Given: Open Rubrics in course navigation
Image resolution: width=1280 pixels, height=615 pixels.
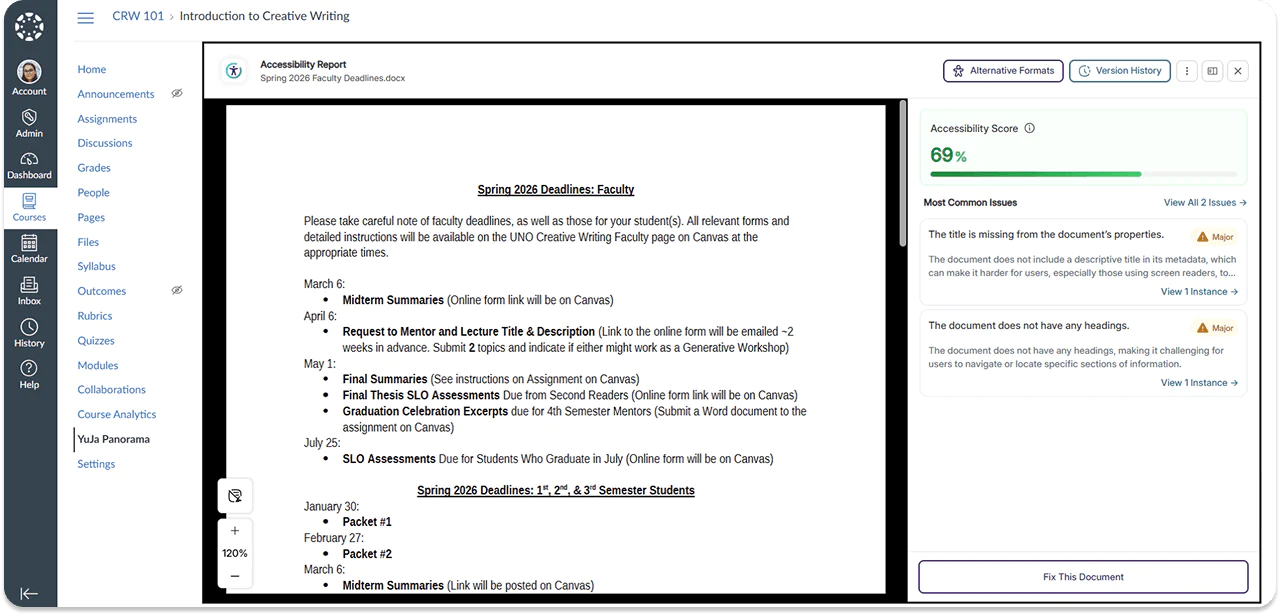Looking at the screenshot, I should coord(95,316).
